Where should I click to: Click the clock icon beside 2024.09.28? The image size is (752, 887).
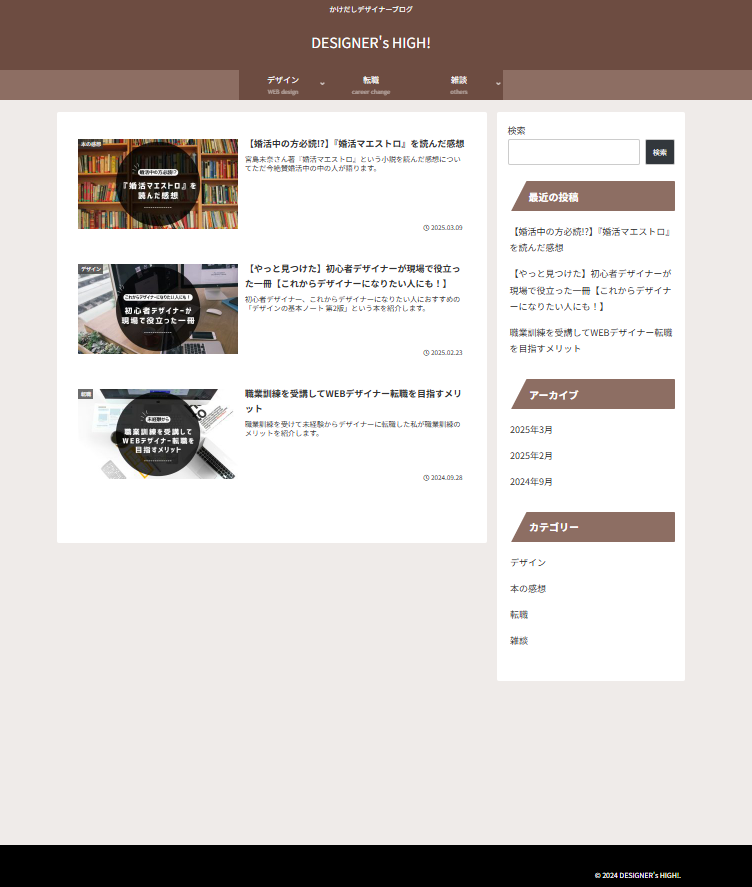[x=426, y=478]
